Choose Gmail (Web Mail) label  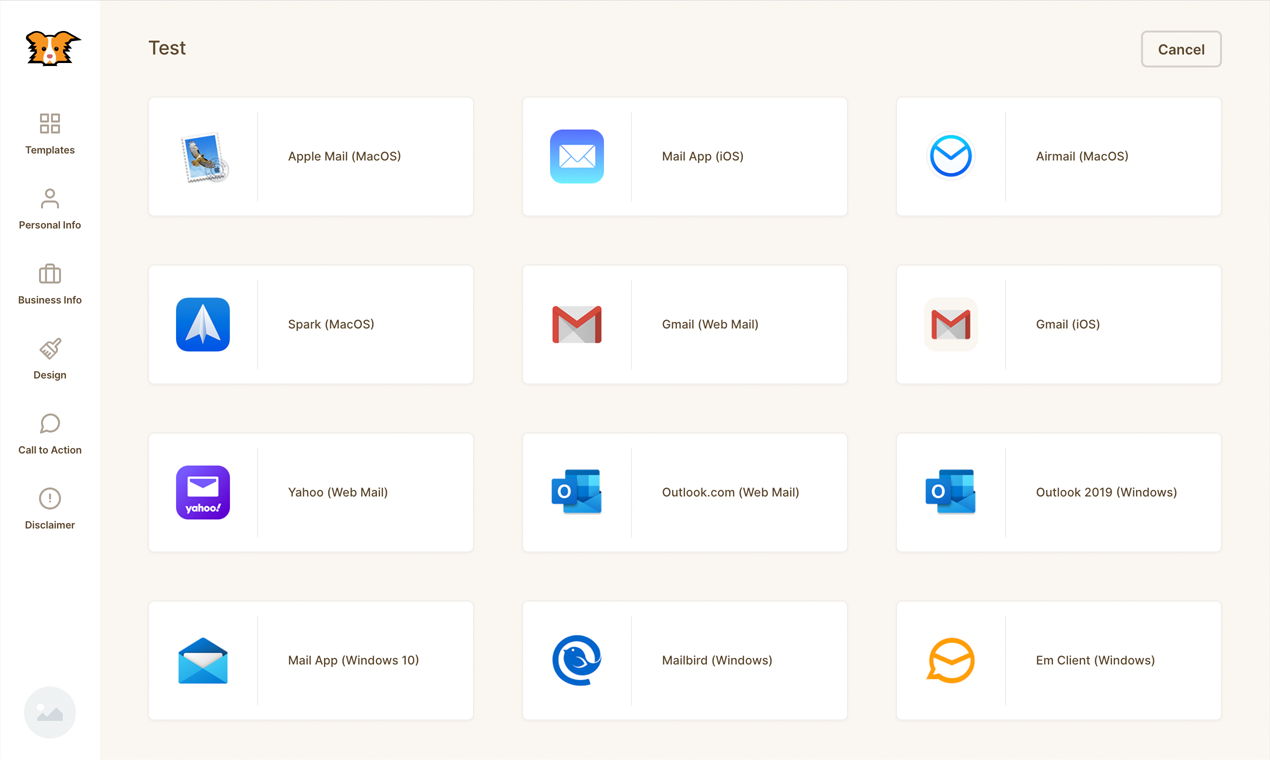click(710, 324)
